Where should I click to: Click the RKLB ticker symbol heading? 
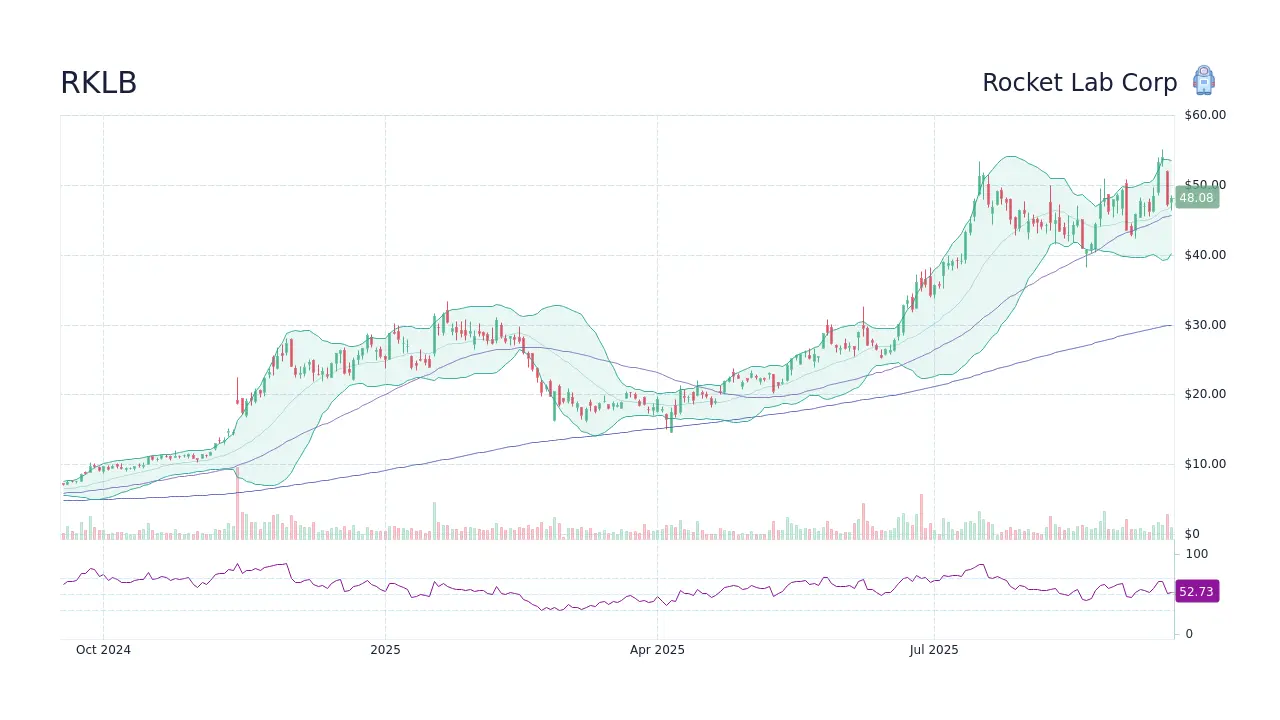(x=98, y=83)
